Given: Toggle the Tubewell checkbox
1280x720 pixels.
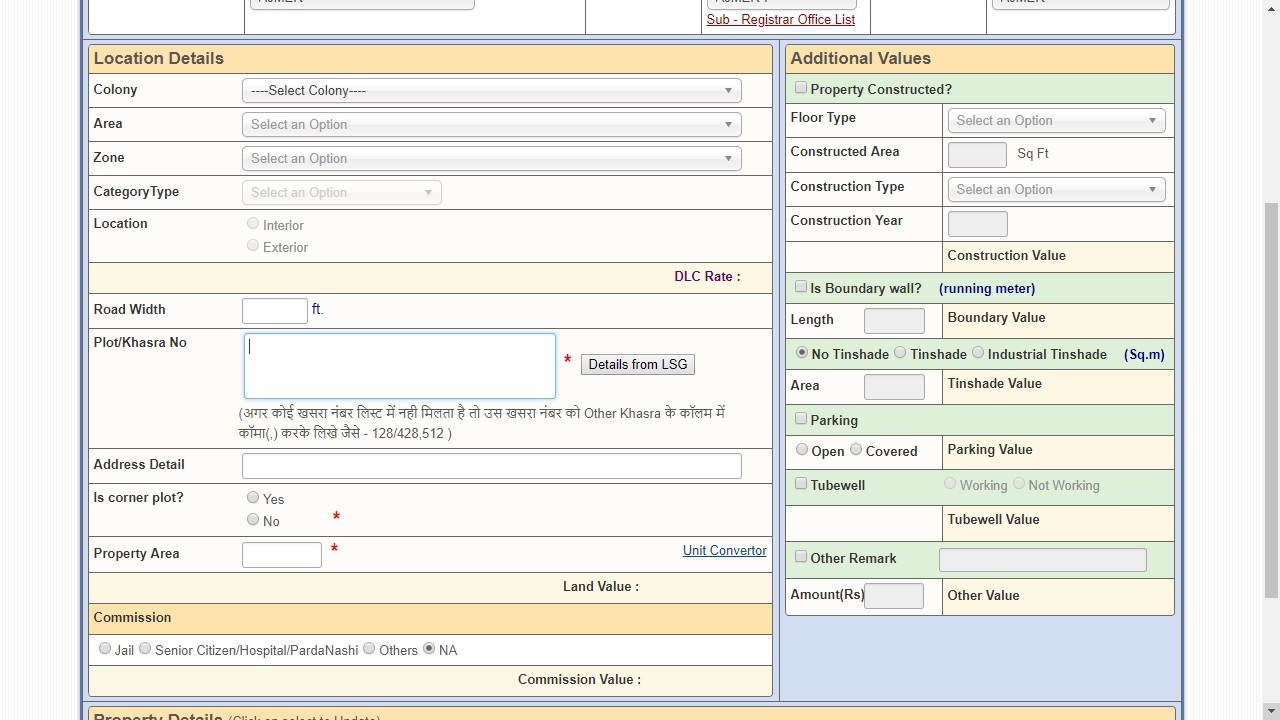Looking at the screenshot, I should (x=801, y=484).
